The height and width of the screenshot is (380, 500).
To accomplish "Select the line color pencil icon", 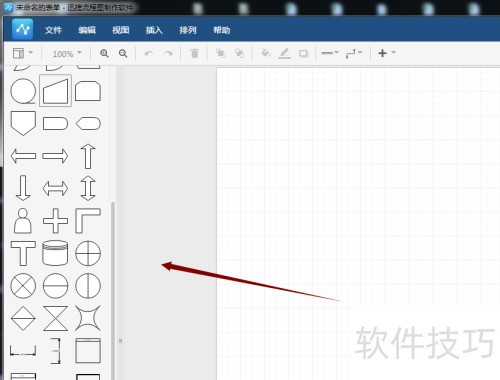I will (x=284, y=53).
